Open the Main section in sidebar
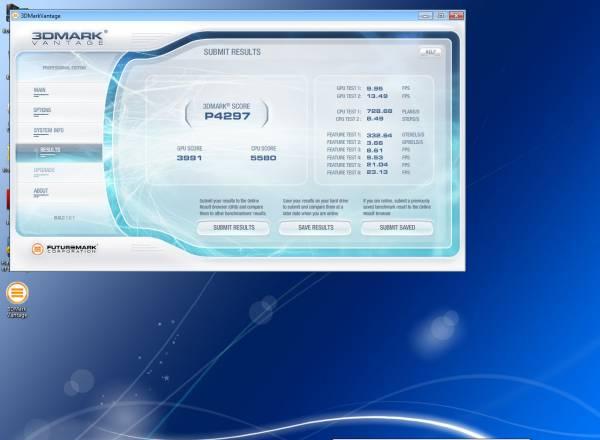Screen dimensions: 600x440 [x=40, y=90]
